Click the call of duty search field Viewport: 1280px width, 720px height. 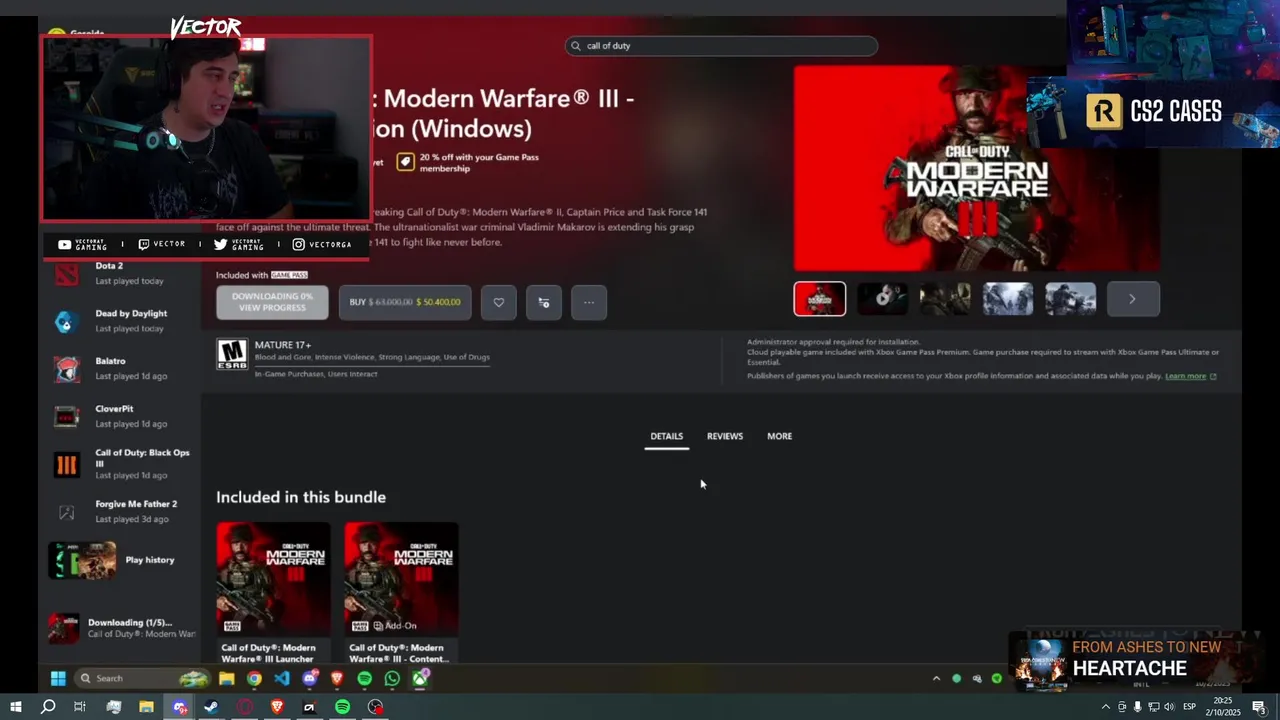pyautogui.click(x=721, y=46)
